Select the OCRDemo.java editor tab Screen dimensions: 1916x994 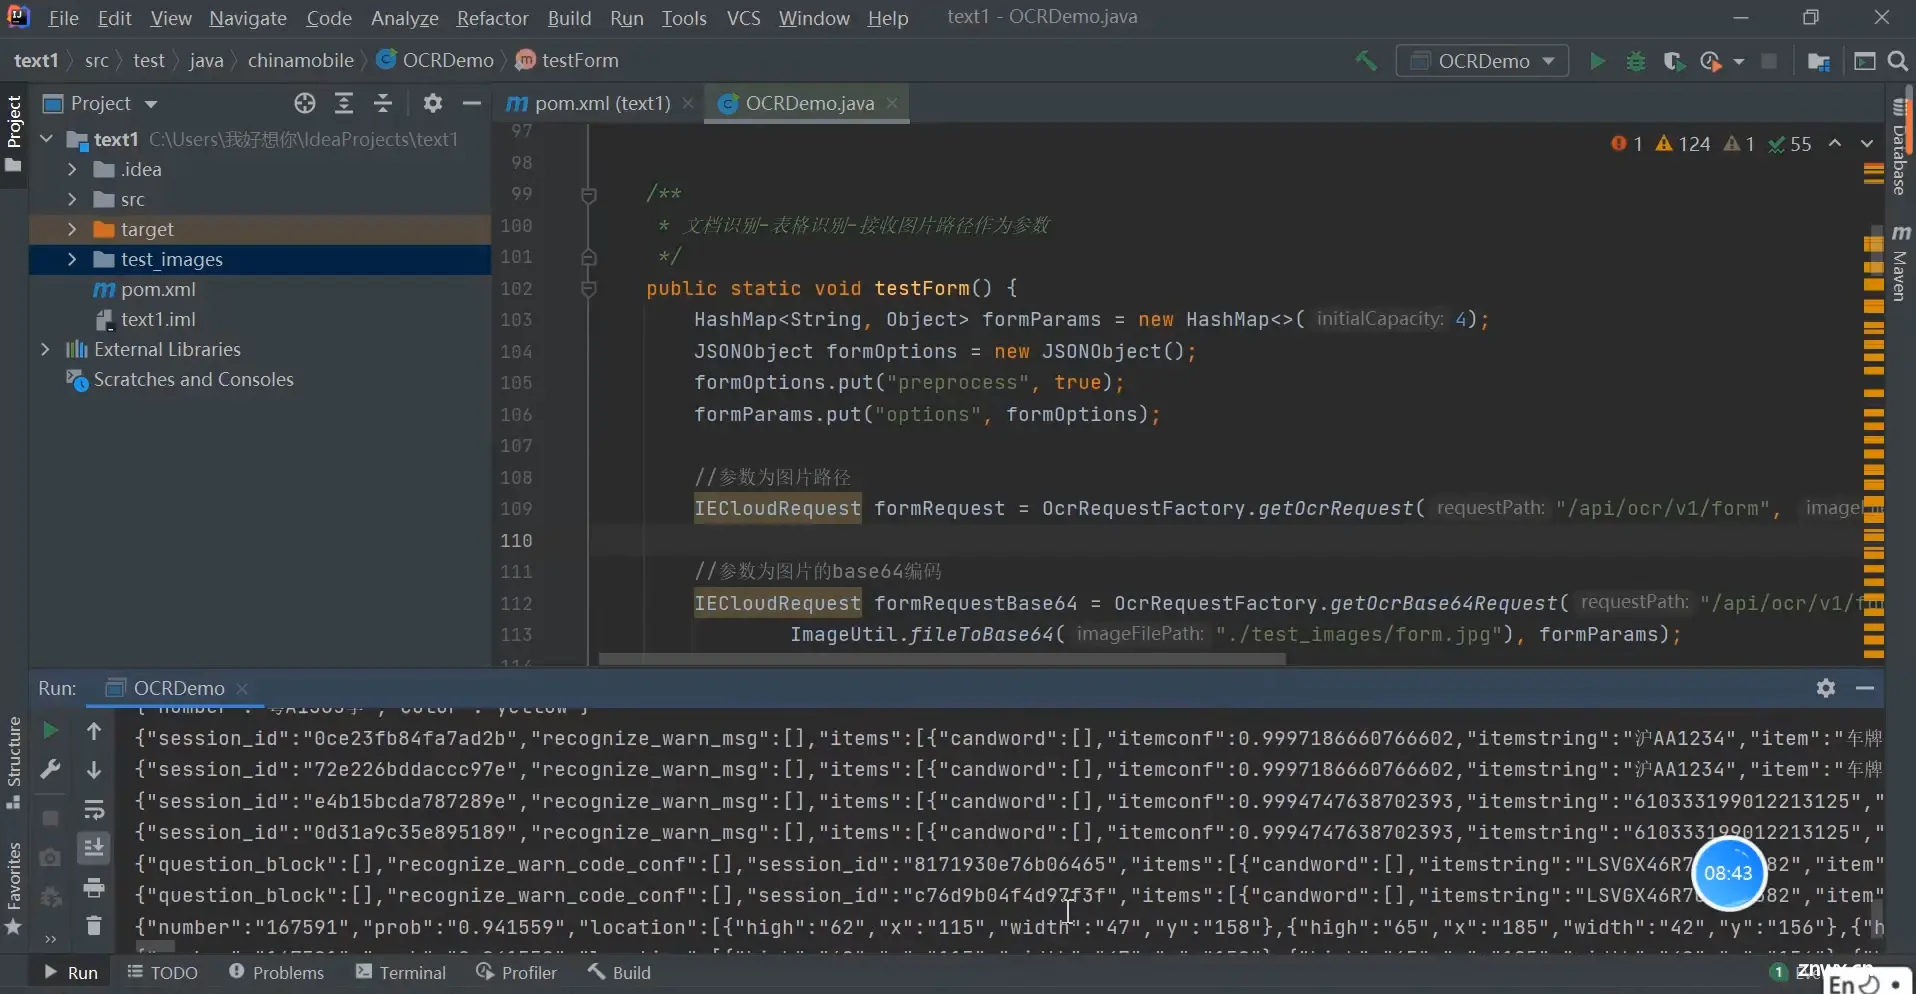coord(810,103)
